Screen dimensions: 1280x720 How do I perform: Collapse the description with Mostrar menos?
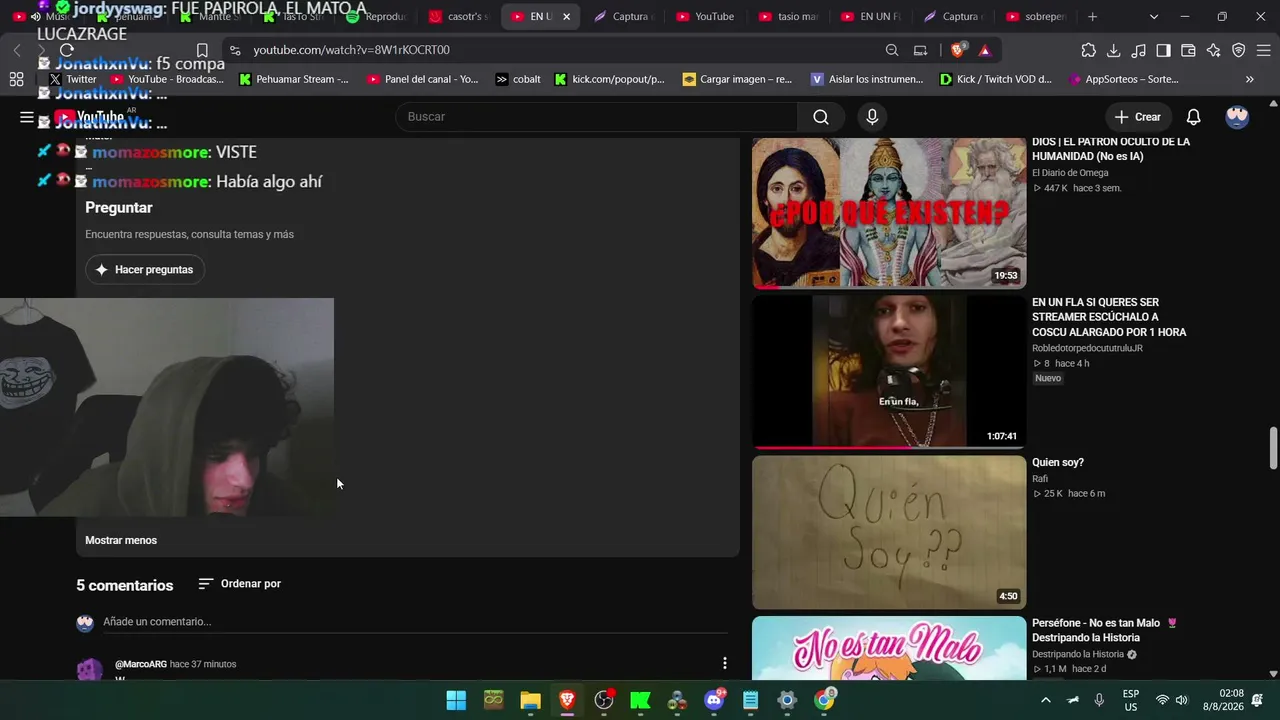pyautogui.click(x=121, y=540)
